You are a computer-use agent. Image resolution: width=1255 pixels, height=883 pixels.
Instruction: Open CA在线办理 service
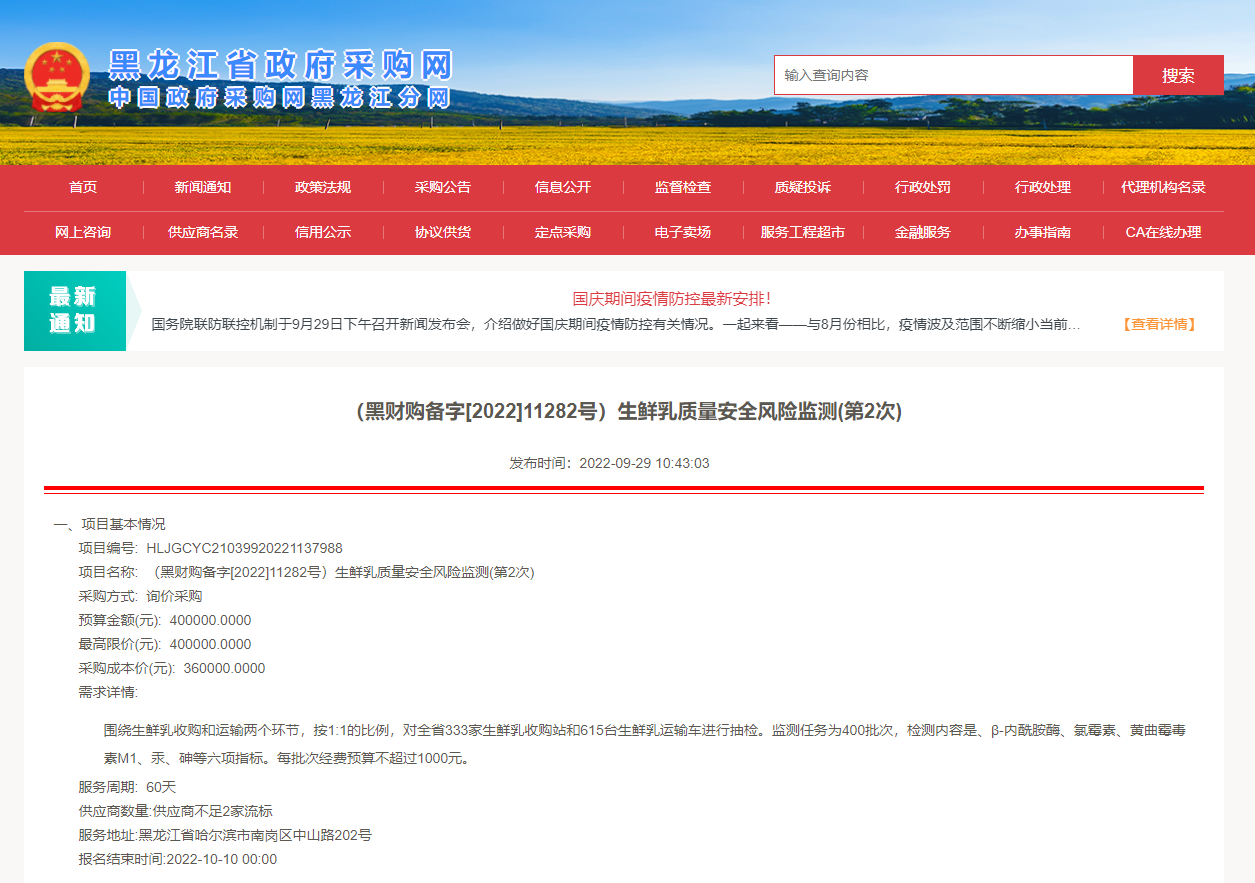(1163, 232)
